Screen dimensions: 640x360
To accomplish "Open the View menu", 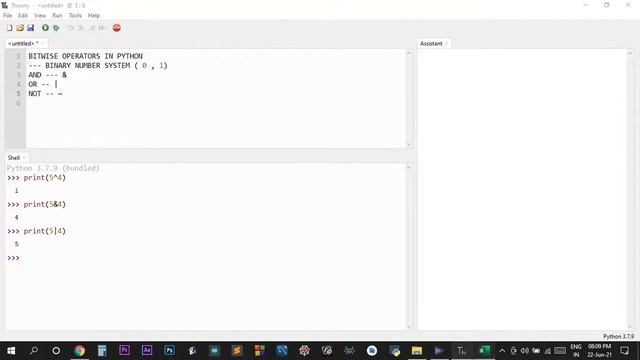I will click(40, 16).
